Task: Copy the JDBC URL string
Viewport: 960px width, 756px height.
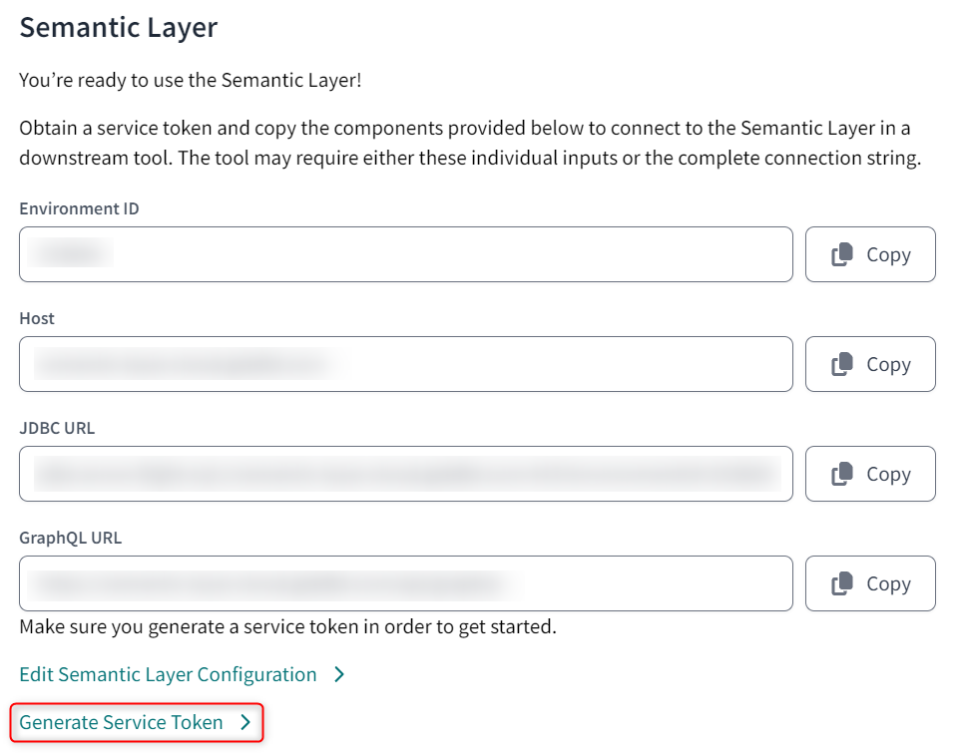Action: 869,473
